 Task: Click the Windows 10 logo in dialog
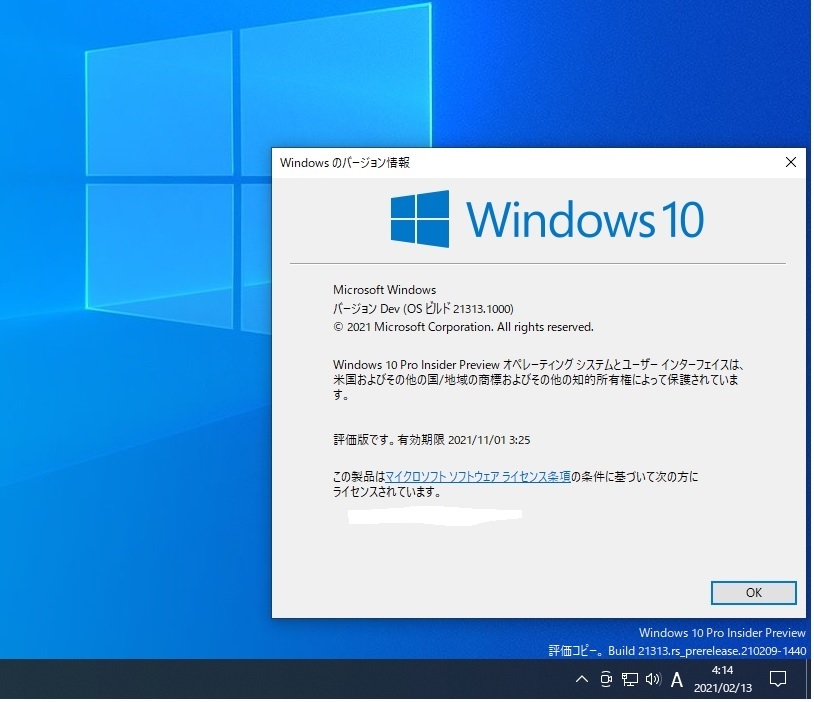pyautogui.click(x=547, y=219)
